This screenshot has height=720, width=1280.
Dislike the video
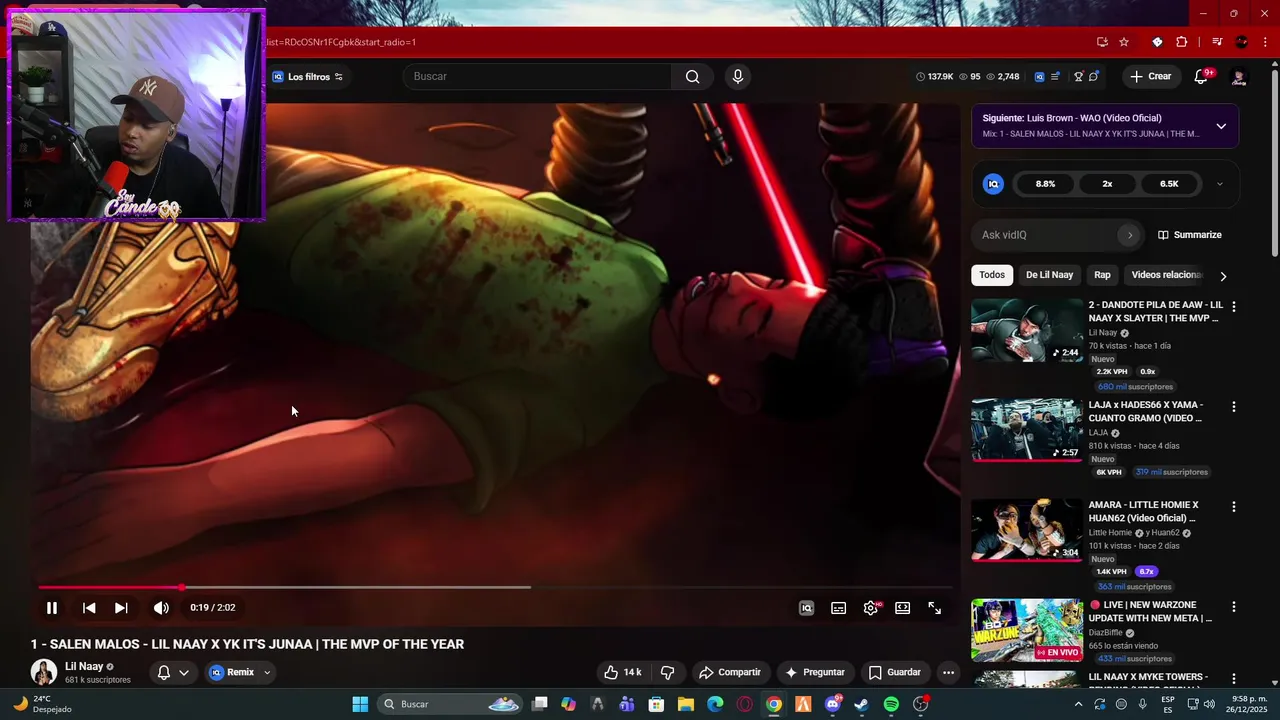[x=668, y=673]
